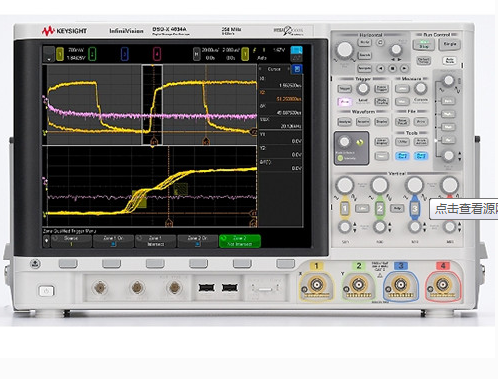Push the Horiz button in Horizontal section

pyautogui.click(x=365, y=42)
